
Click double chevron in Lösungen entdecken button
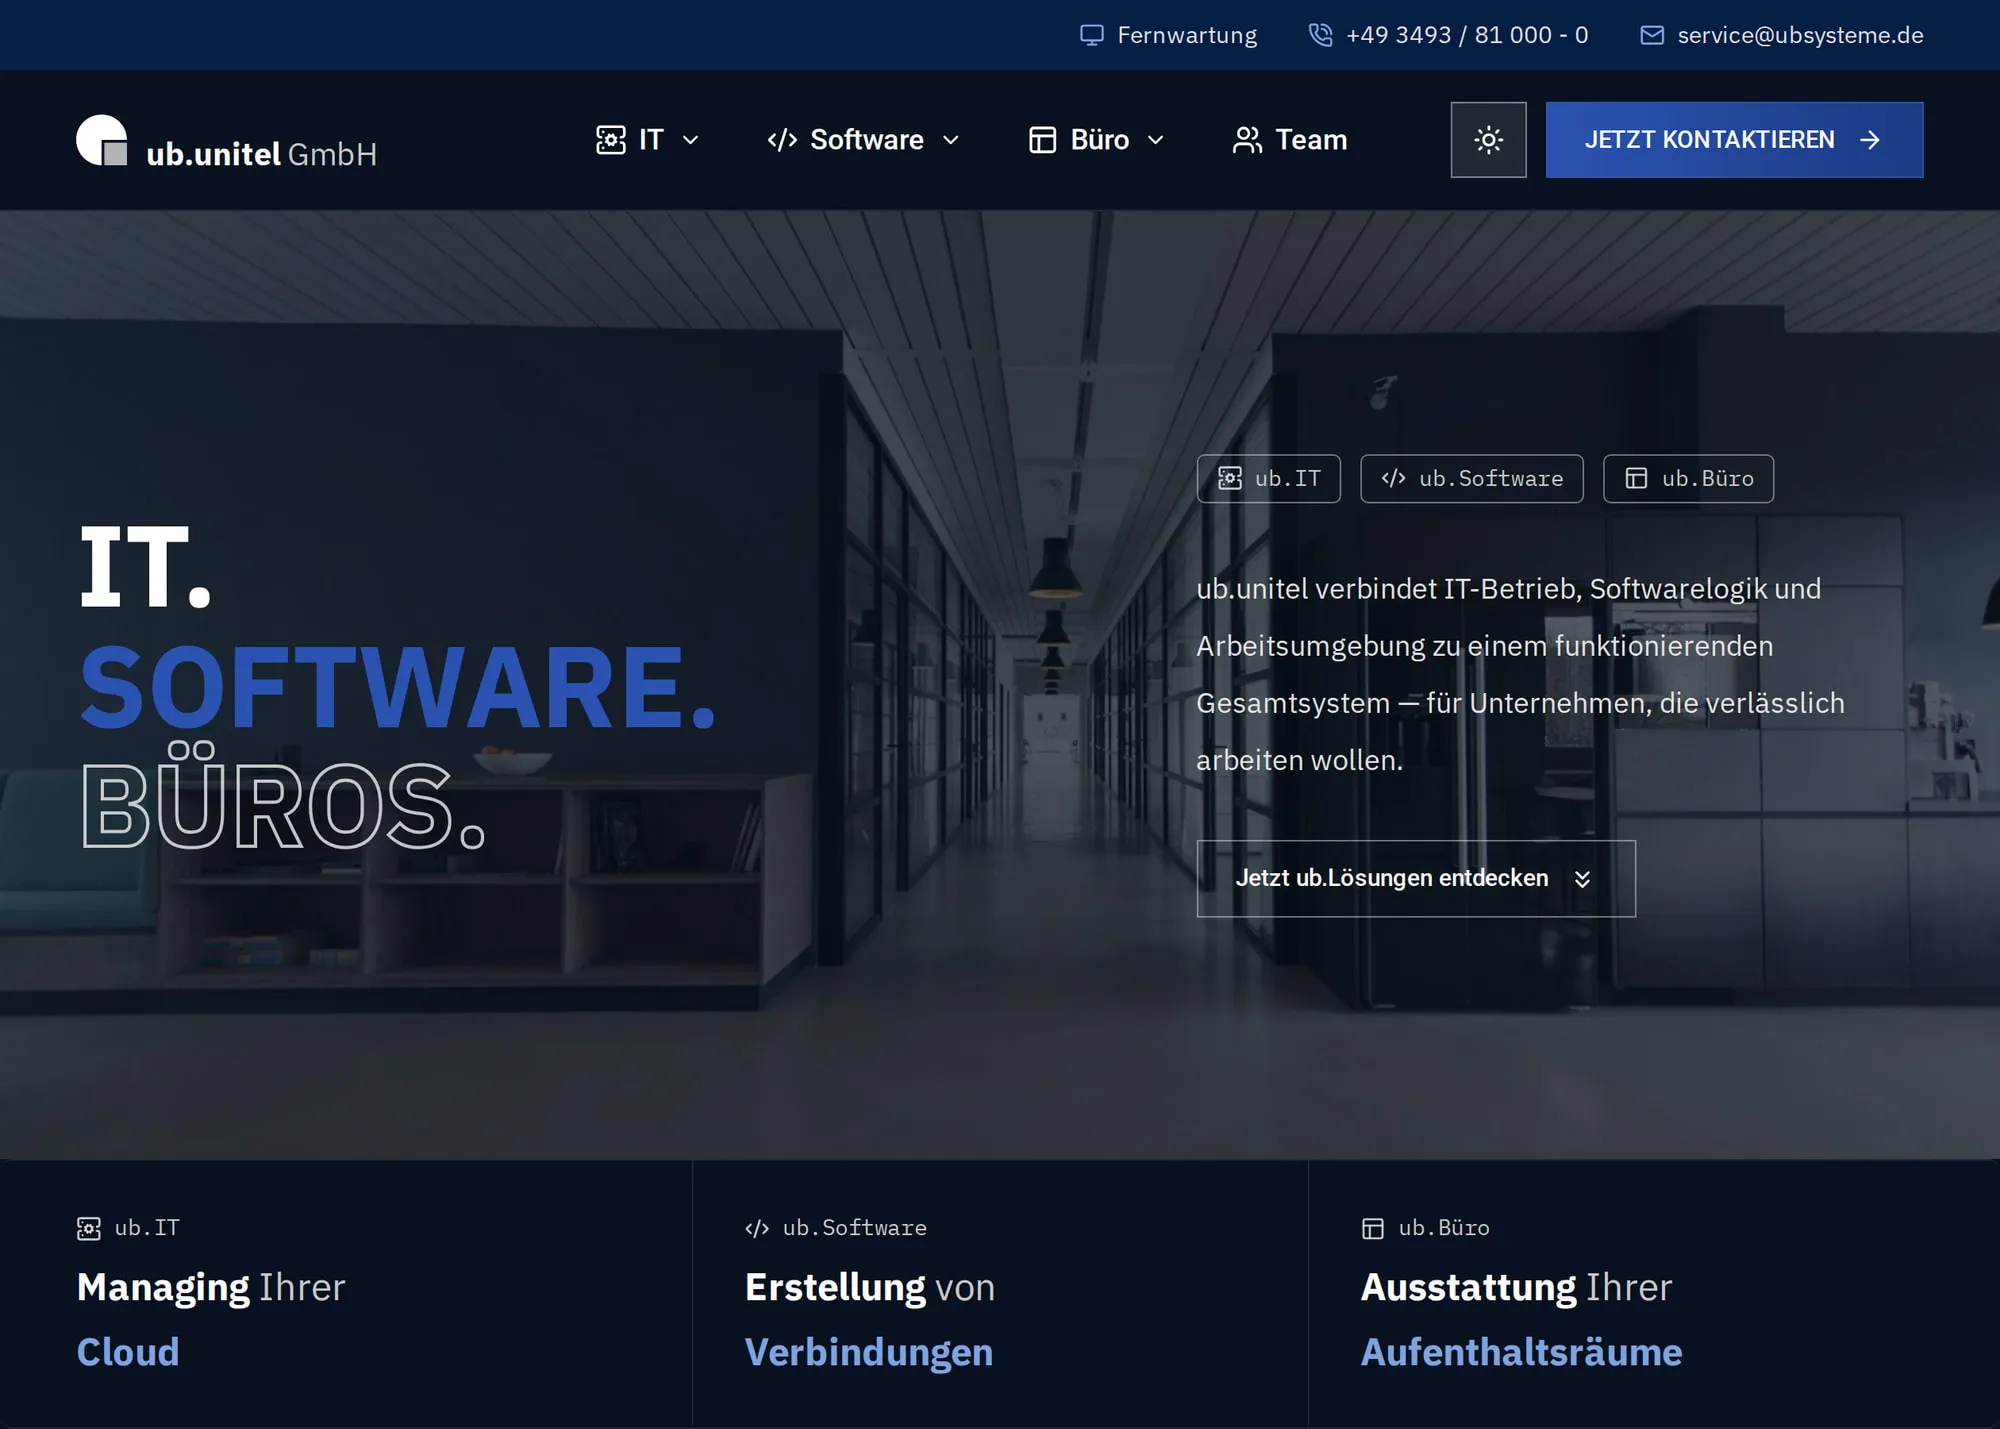click(x=1582, y=878)
